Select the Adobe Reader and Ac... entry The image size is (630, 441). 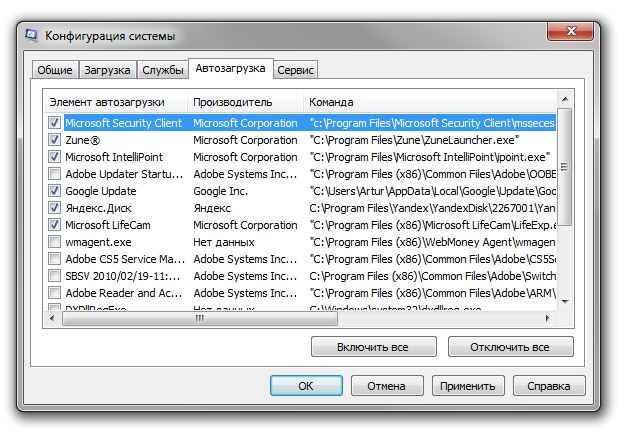coord(124,293)
